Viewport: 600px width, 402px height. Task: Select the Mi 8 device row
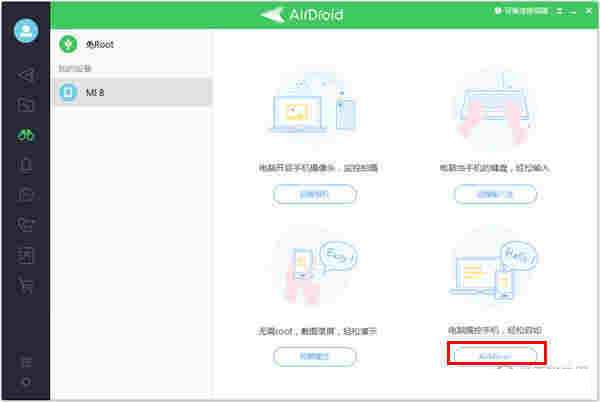[133, 92]
